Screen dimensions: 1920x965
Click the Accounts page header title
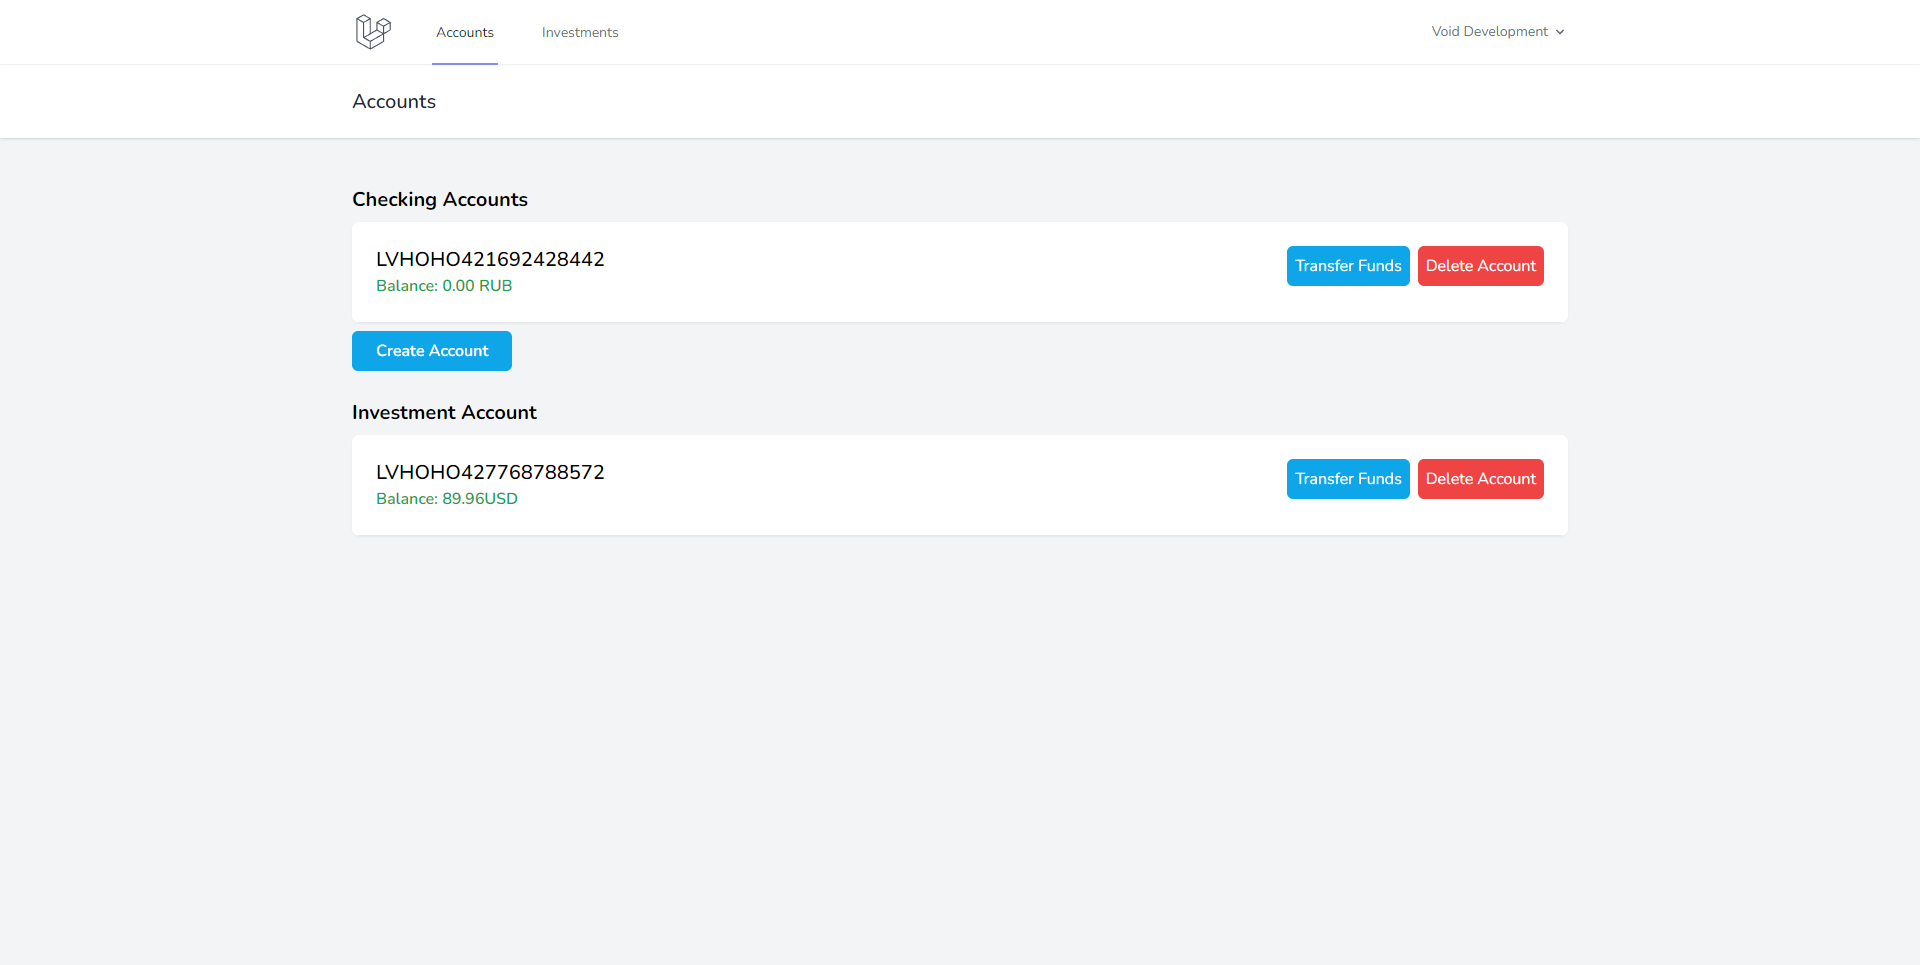[x=394, y=101]
